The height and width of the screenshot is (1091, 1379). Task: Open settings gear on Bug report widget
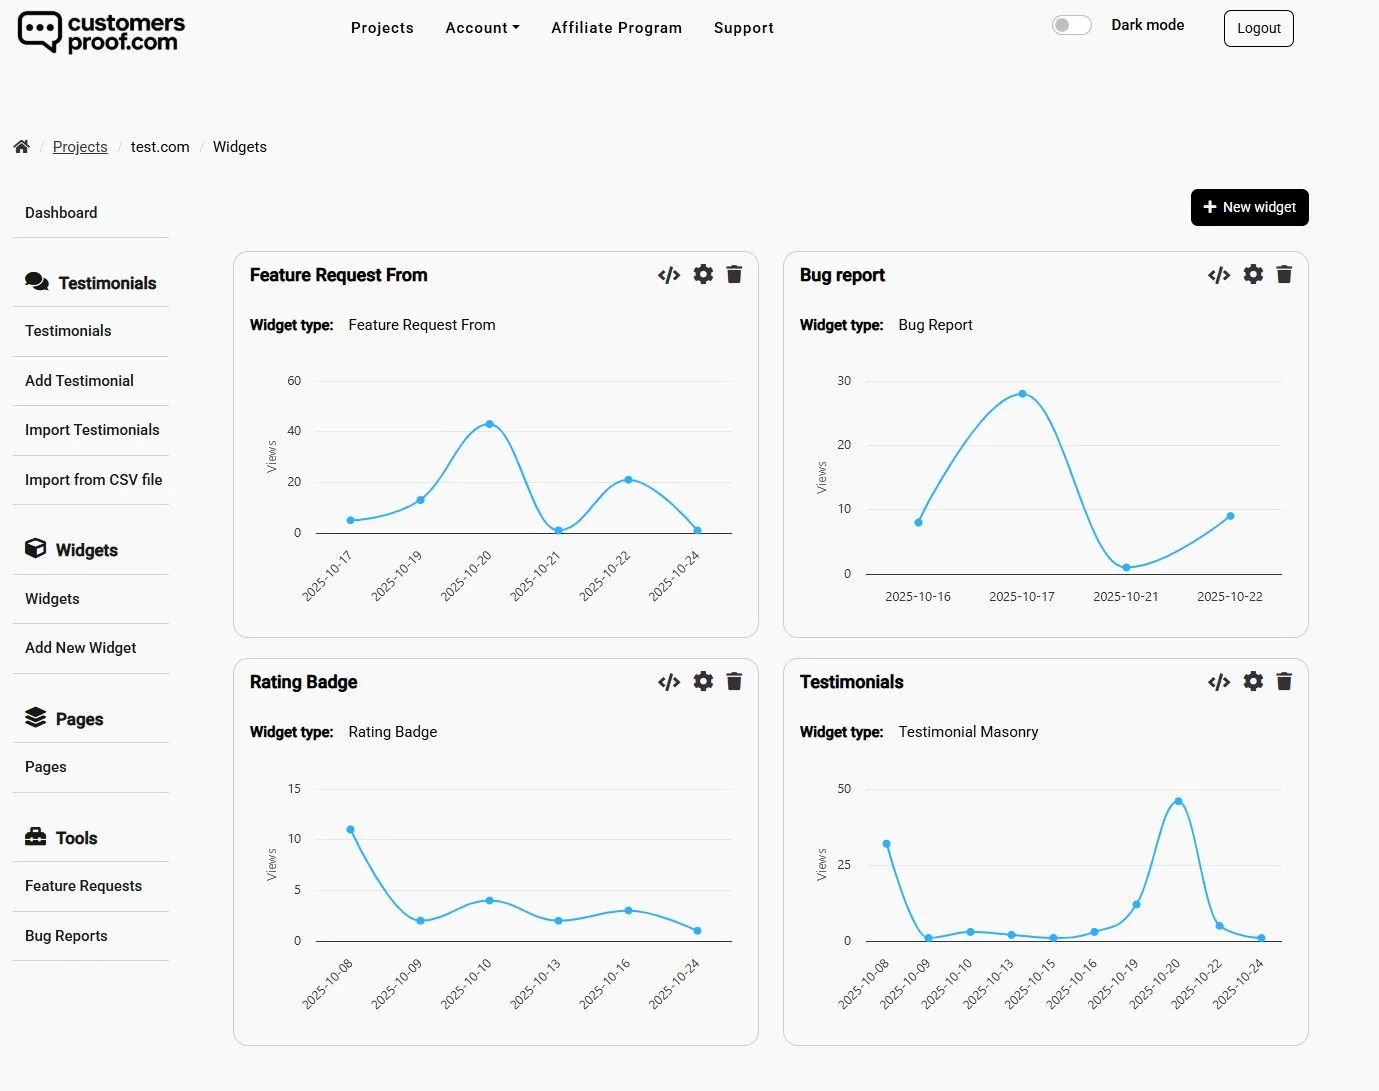[x=1253, y=274]
